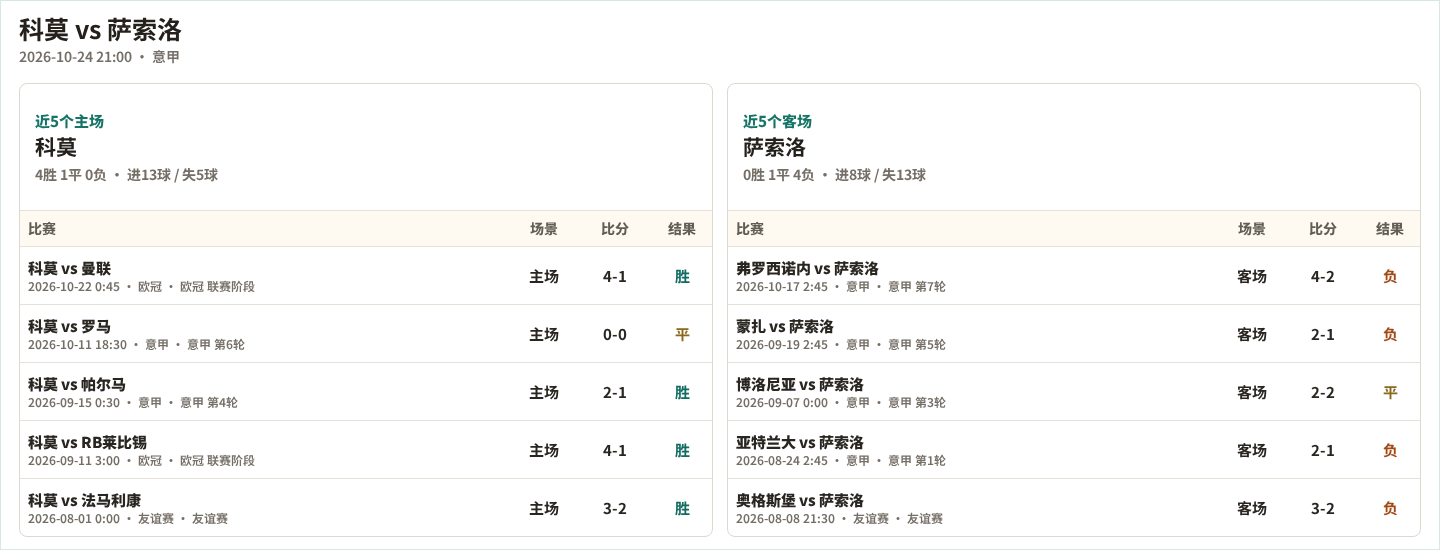The width and height of the screenshot is (1440, 550).
Task: Click the 负 result for 弗罗西诺内 vs 萨索洛
Action: pos(1390,276)
